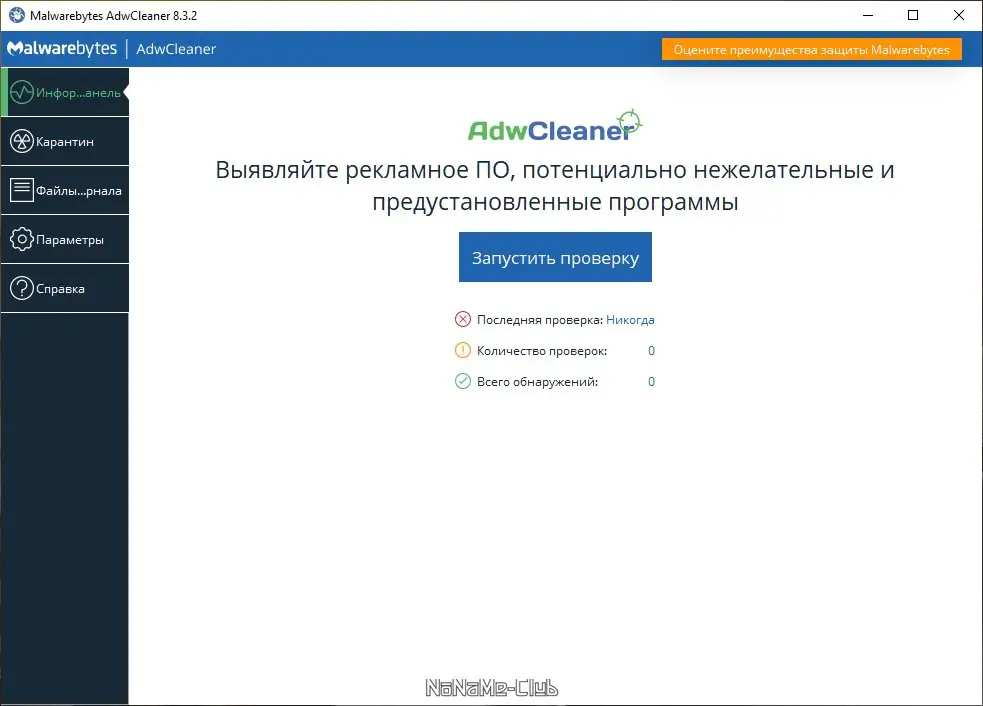
Task: Click the pulse icon beside Инфор...анель
Action: (x=22, y=92)
